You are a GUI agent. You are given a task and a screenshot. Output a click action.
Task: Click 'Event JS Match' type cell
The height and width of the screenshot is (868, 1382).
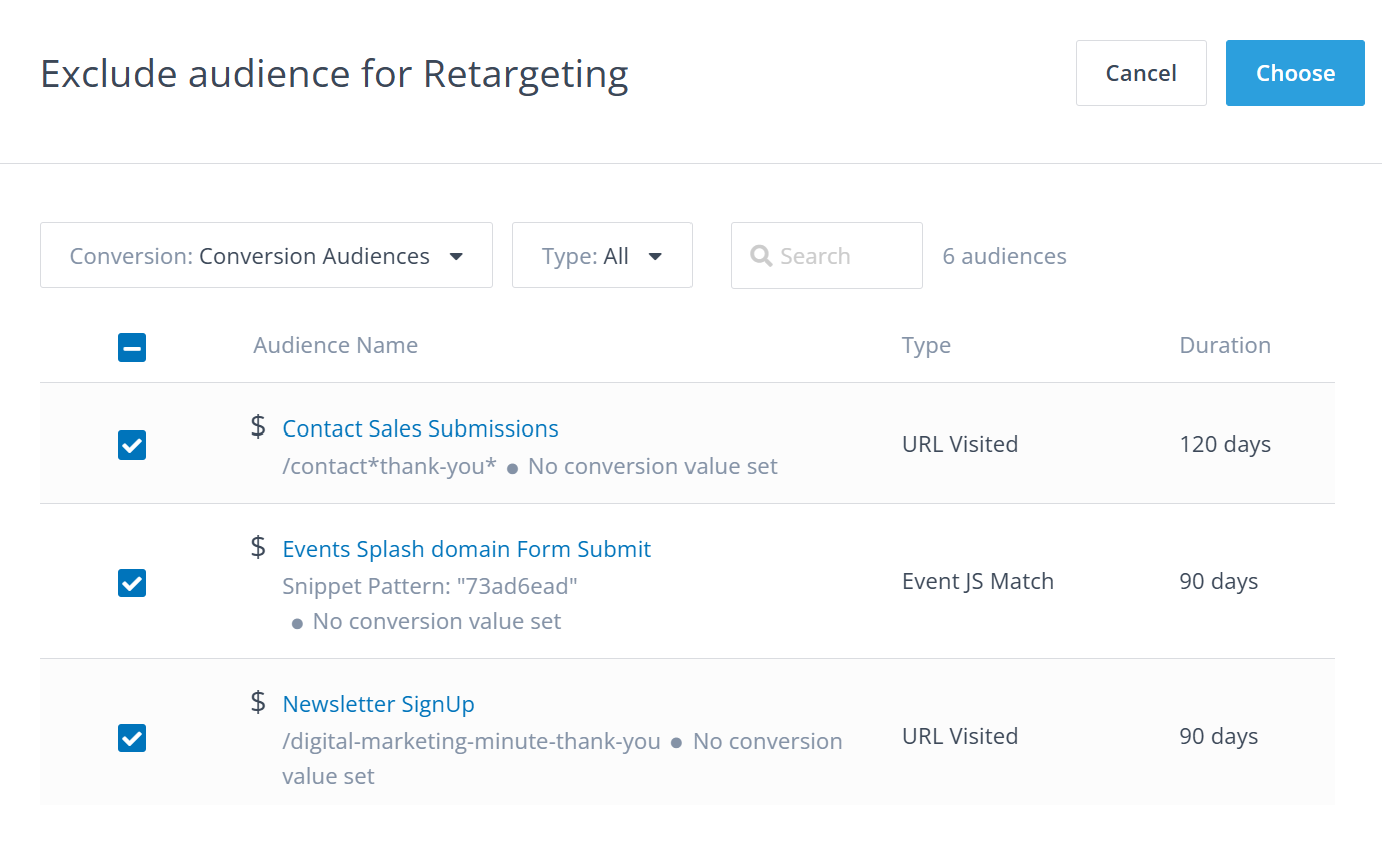(x=977, y=581)
